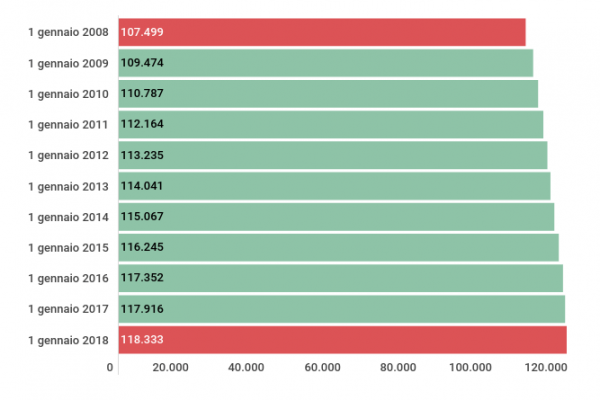
Task: Select the bar for 1 gennaio 2013
Action: pos(334,186)
